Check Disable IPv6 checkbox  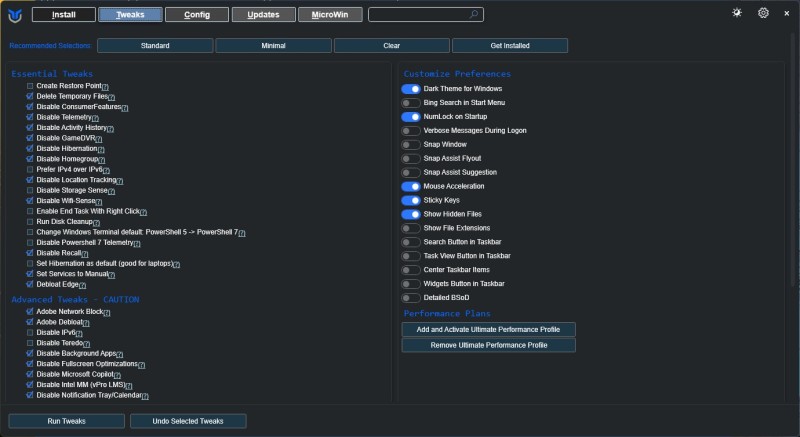click(x=30, y=332)
